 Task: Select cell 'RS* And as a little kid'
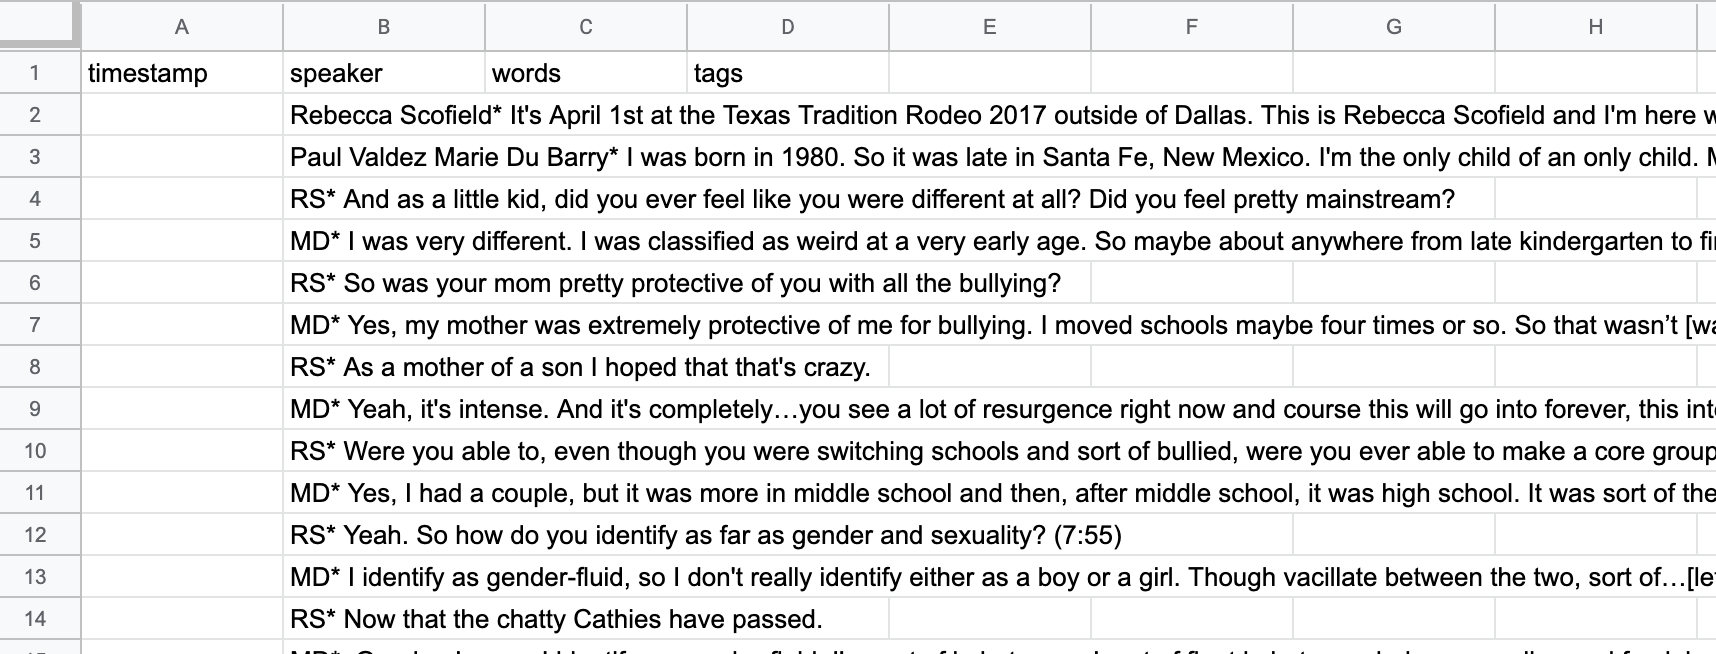(x=384, y=199)
